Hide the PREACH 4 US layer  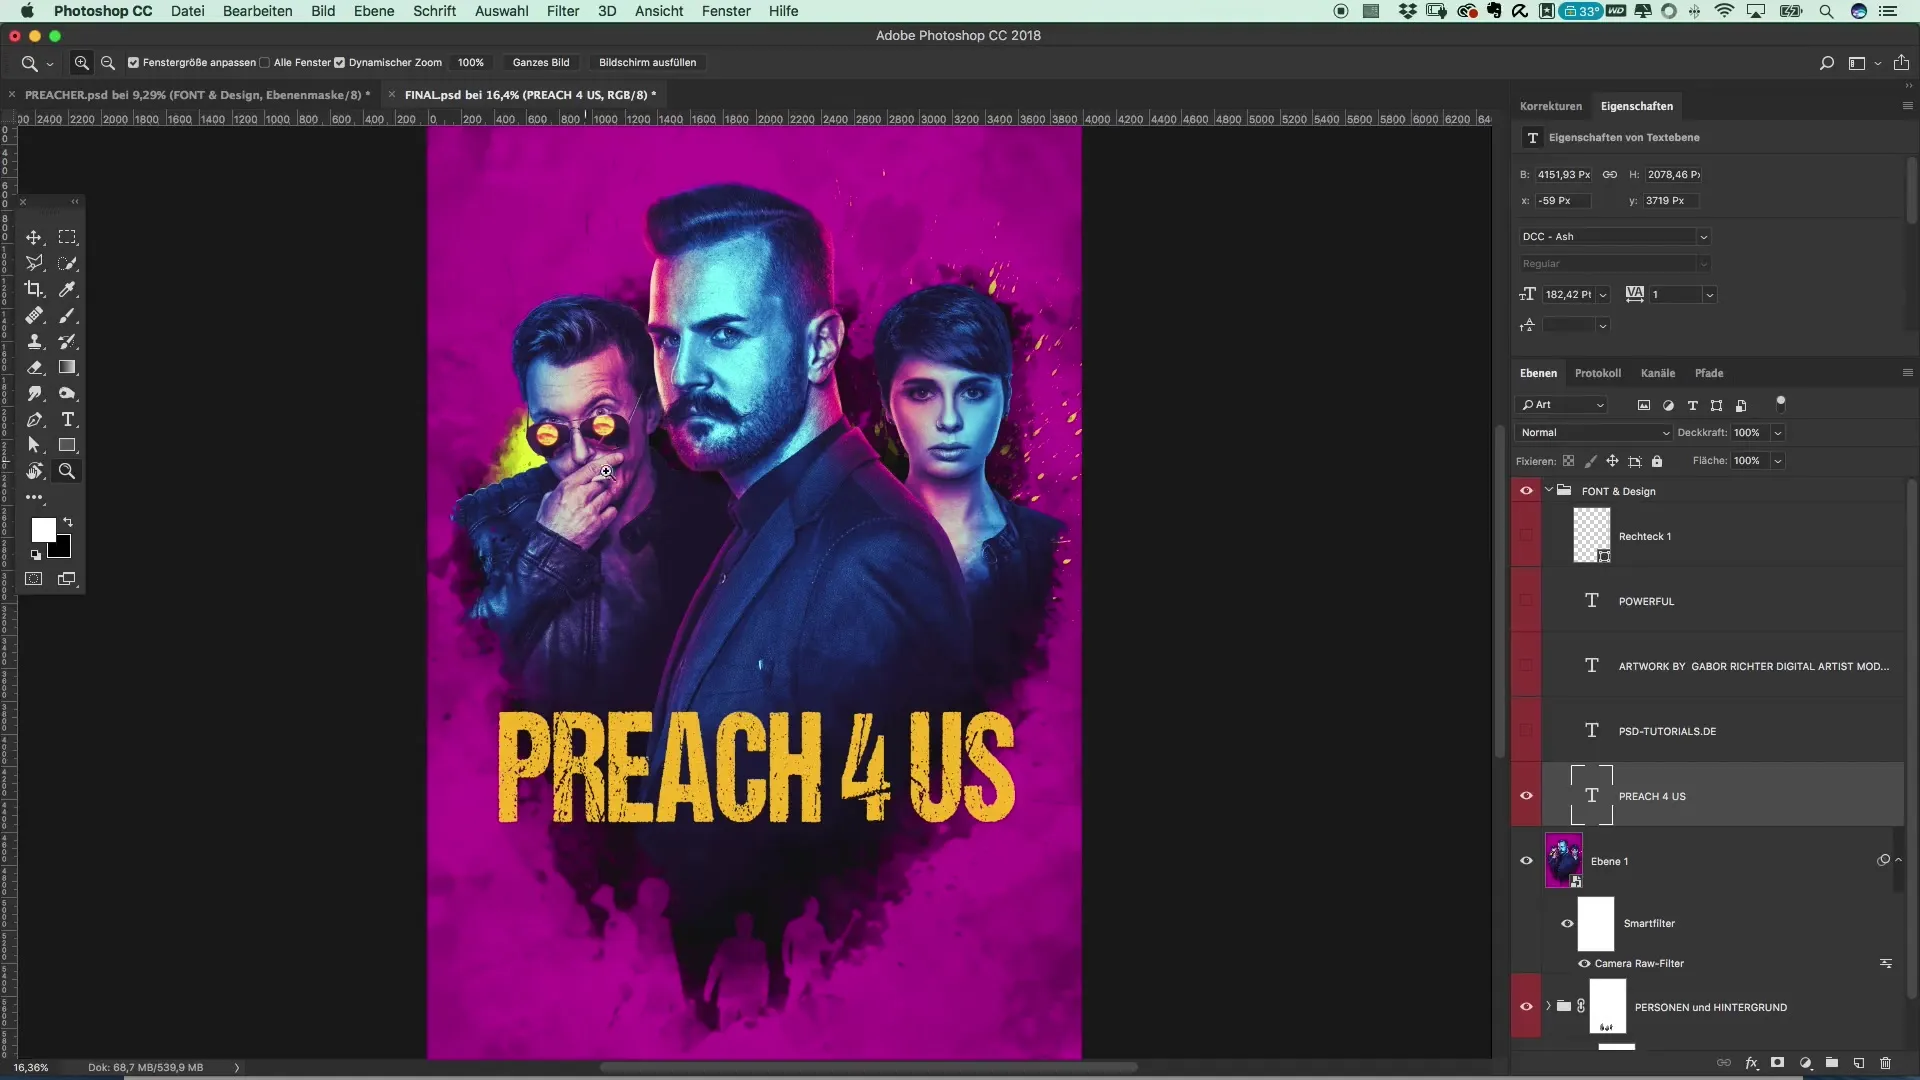pos(1526,796)
